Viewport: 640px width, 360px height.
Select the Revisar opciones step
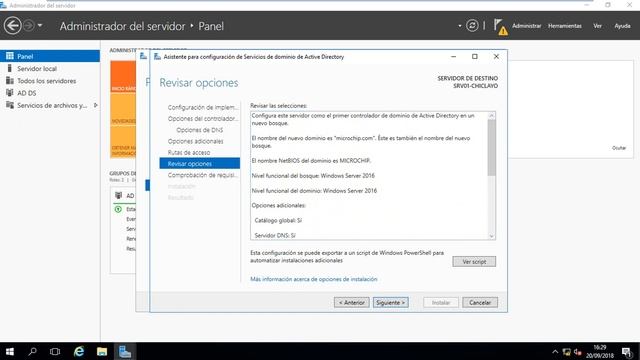200,163
